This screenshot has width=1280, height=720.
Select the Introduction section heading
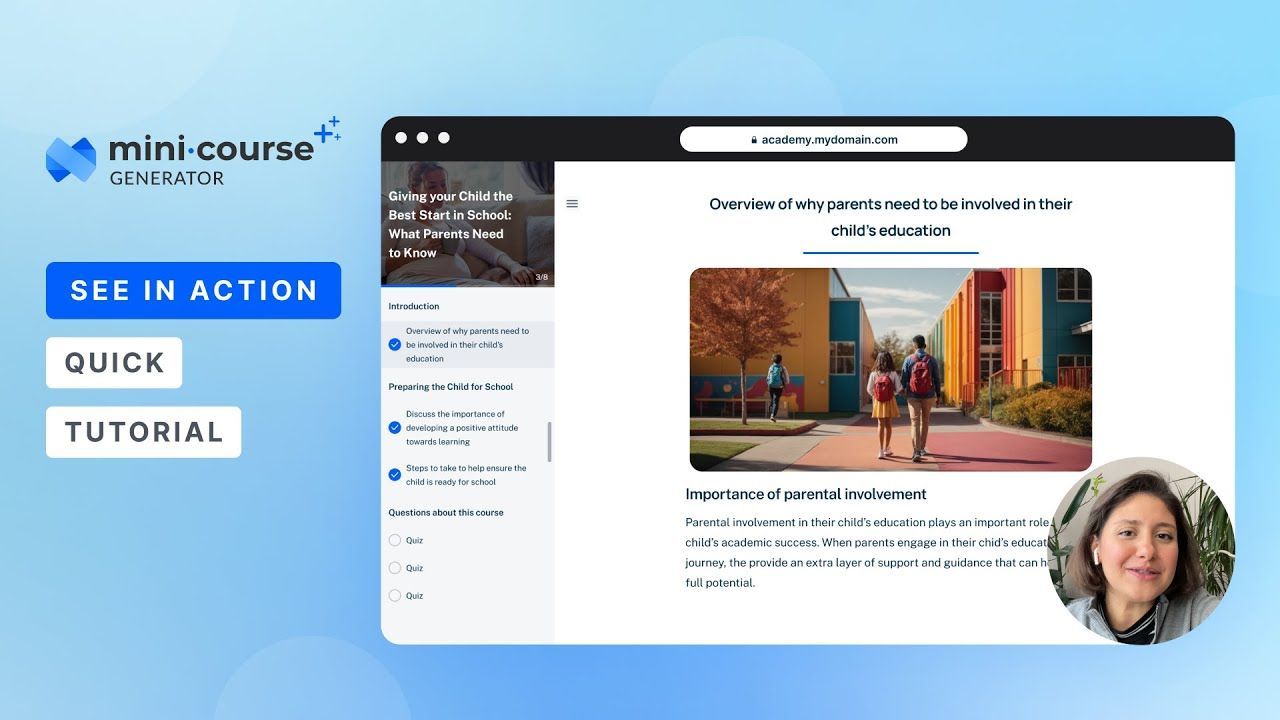[x=414, y=306]
